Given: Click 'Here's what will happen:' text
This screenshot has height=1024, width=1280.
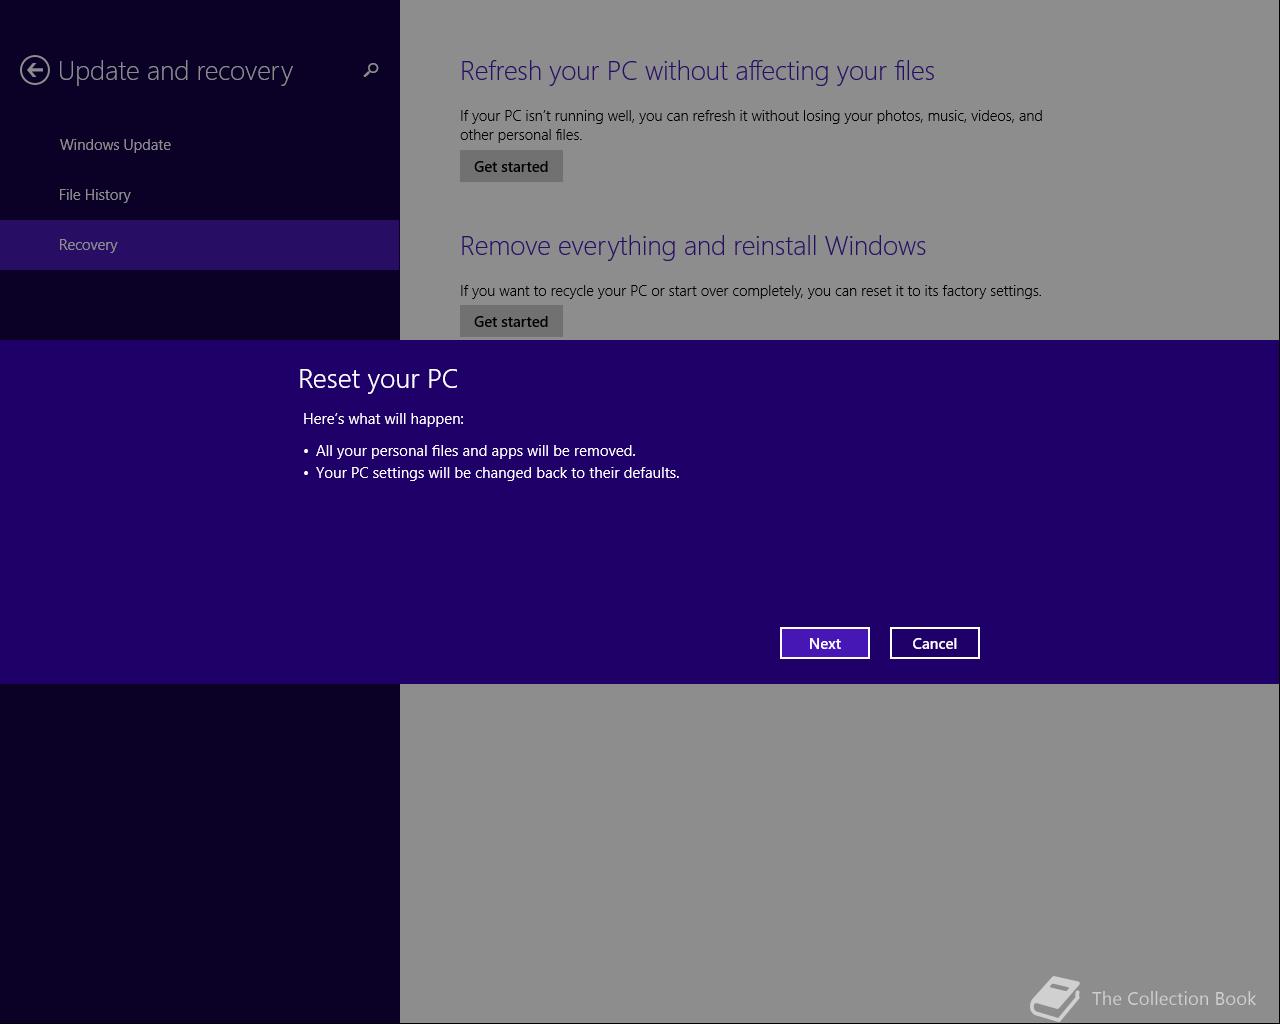Looking at the screenshot, I should pos(383,419).
